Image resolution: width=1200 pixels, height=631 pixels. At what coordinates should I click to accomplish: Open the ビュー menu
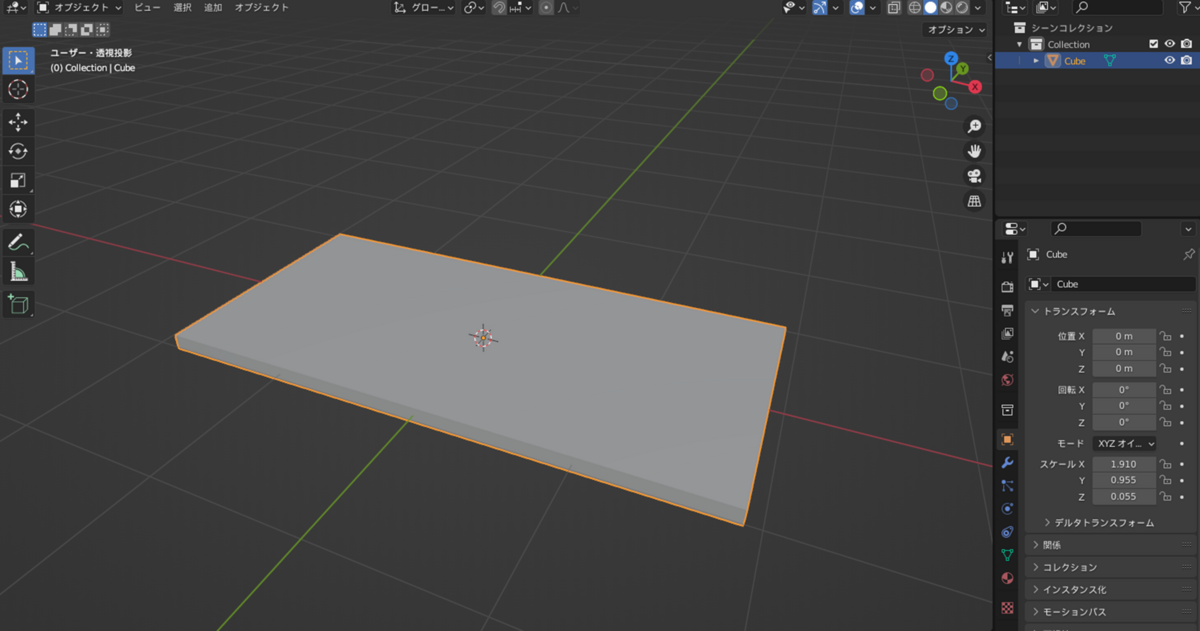point(147,7)
